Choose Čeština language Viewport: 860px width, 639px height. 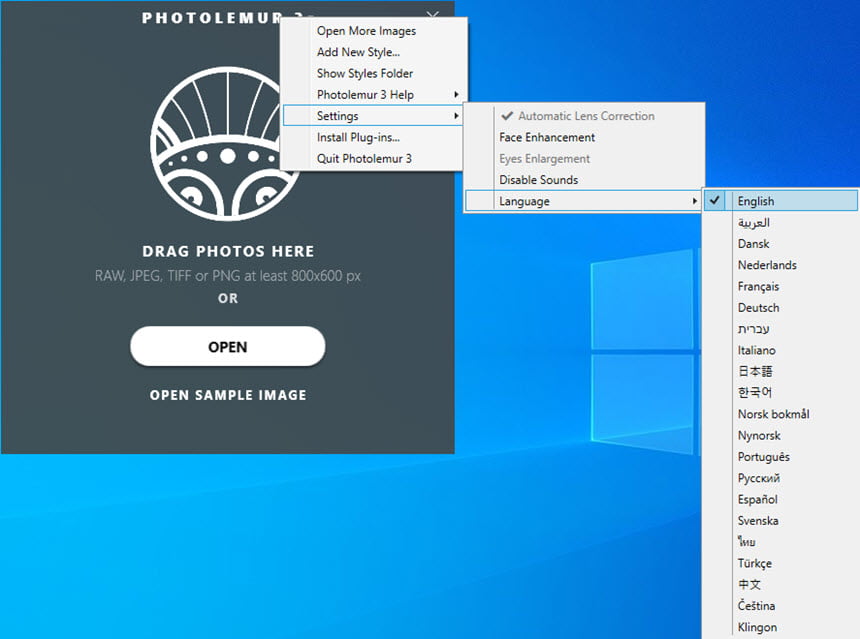click(x=780, y=606)
